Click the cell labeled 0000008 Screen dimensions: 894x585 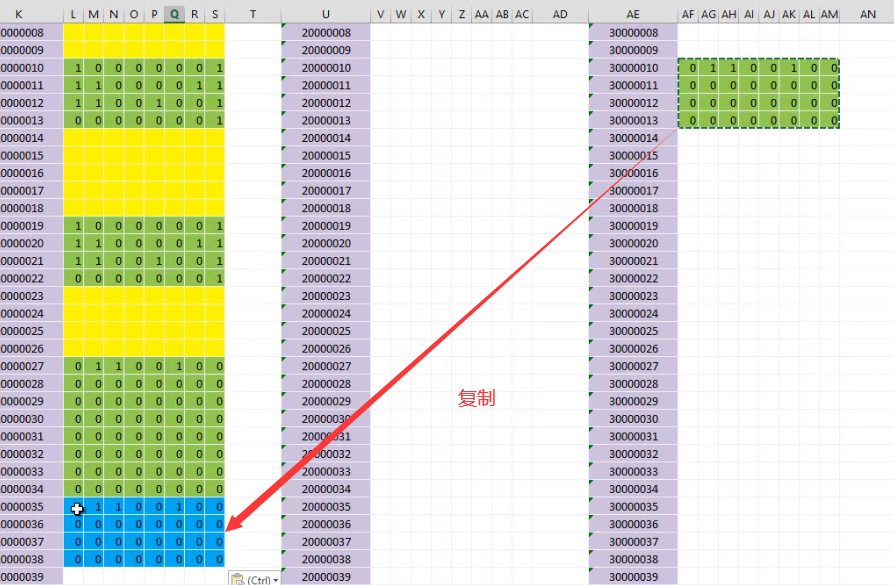tap(28, 32)
